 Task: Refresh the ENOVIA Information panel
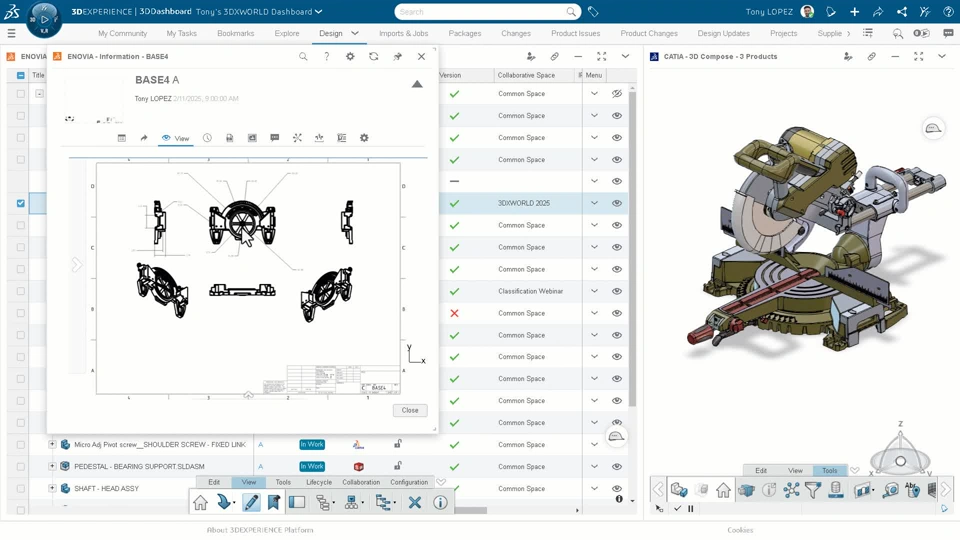point(373,56)
